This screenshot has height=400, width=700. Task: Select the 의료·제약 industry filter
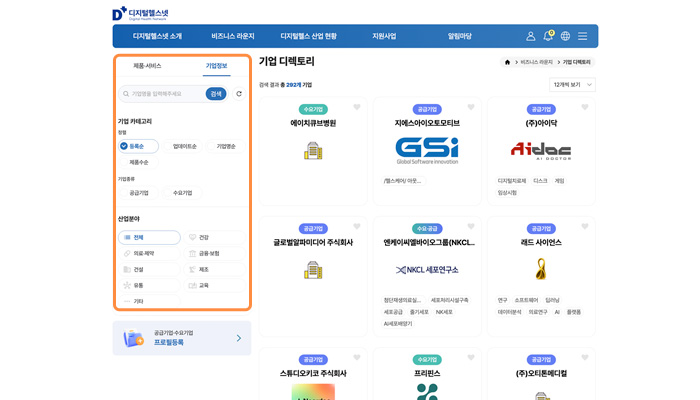[x=149, y=254]
